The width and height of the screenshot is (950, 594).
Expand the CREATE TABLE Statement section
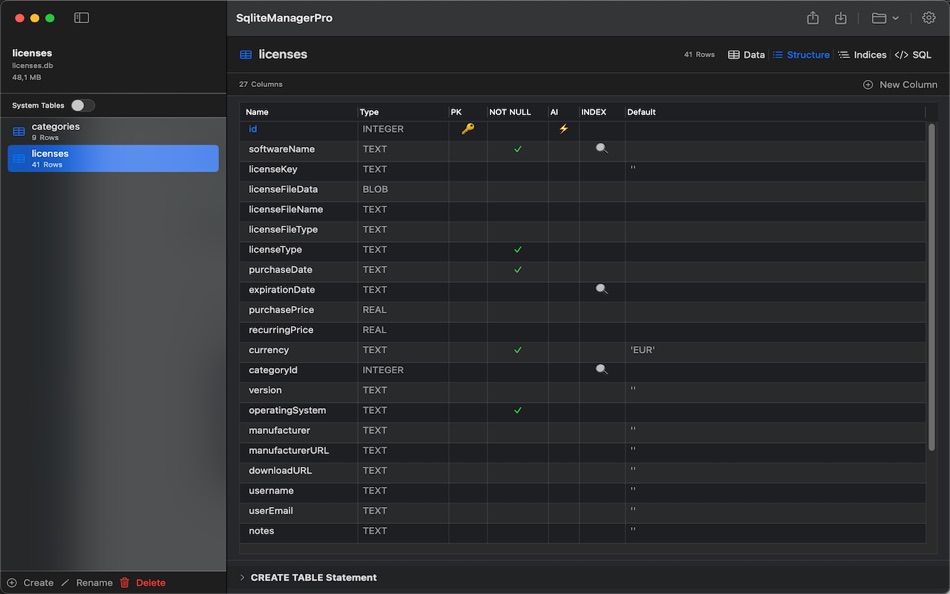pos(242,577)
